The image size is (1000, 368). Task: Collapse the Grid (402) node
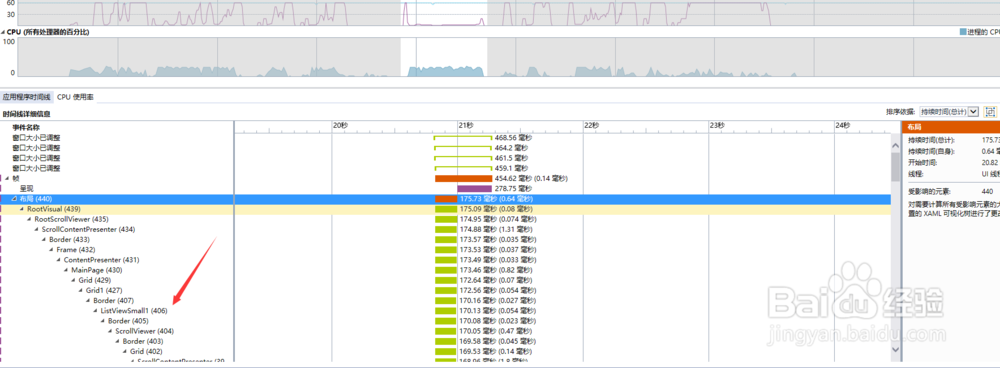tap(125, 351)
